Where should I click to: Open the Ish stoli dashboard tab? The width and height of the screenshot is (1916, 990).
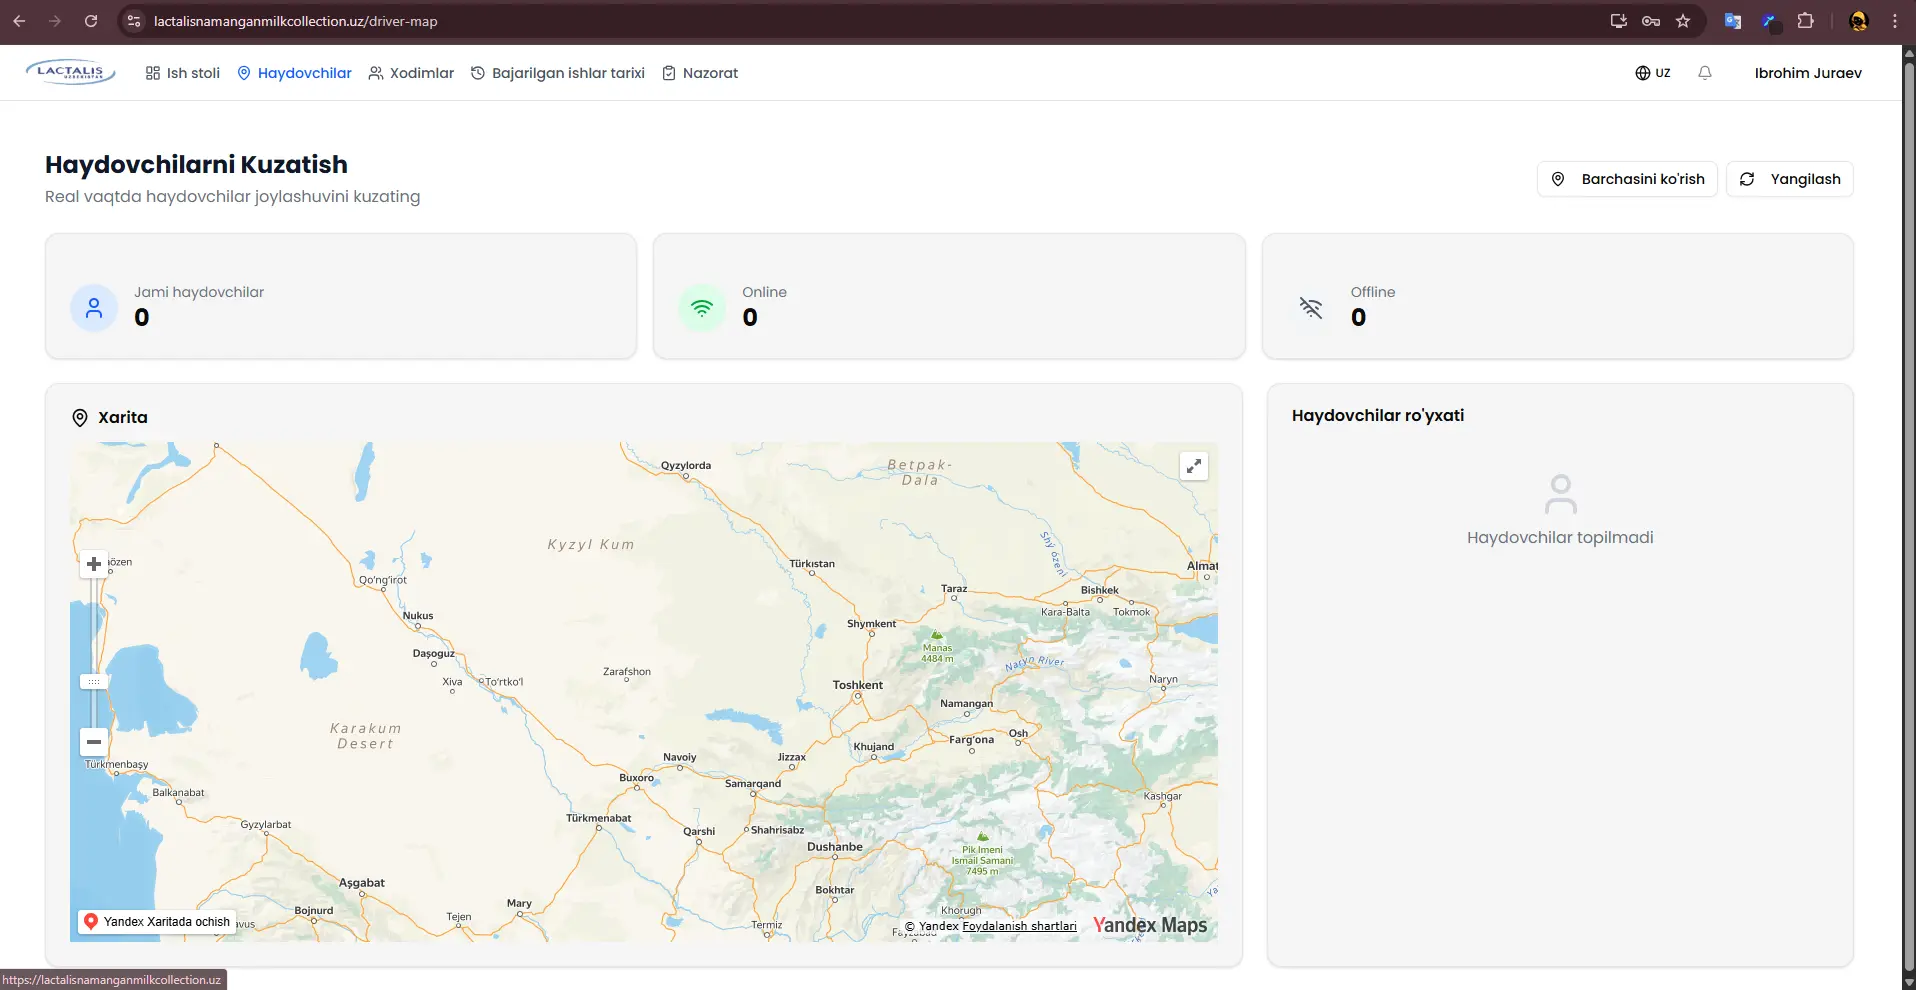(183, 73)
